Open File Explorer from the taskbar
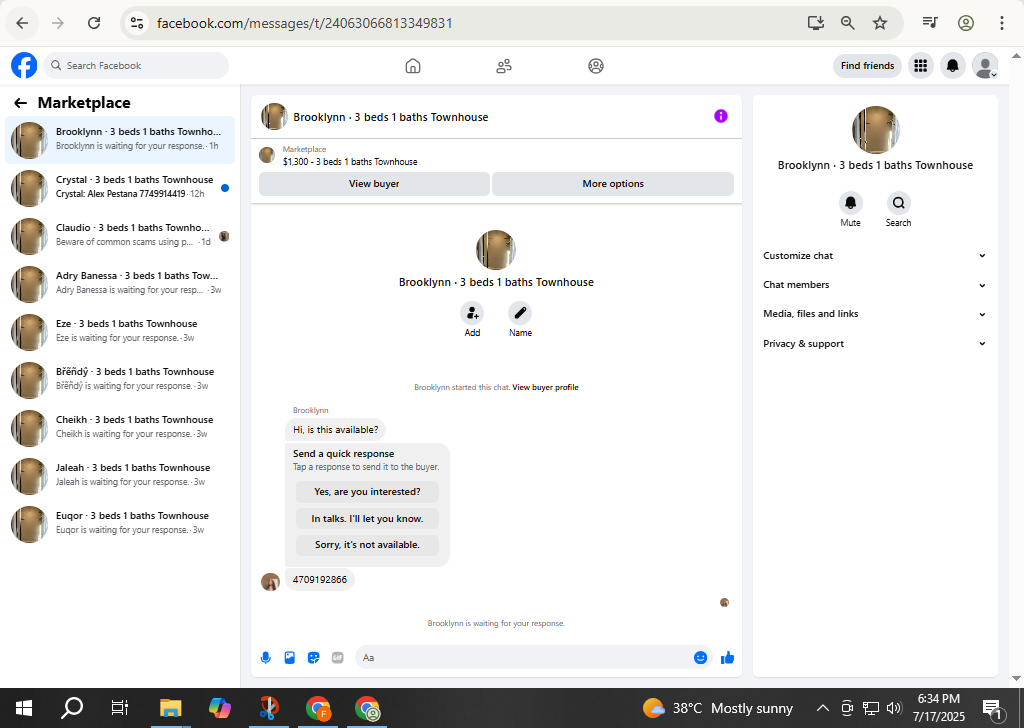Screen dimensions: 1024x728 (x=170, y=708)
